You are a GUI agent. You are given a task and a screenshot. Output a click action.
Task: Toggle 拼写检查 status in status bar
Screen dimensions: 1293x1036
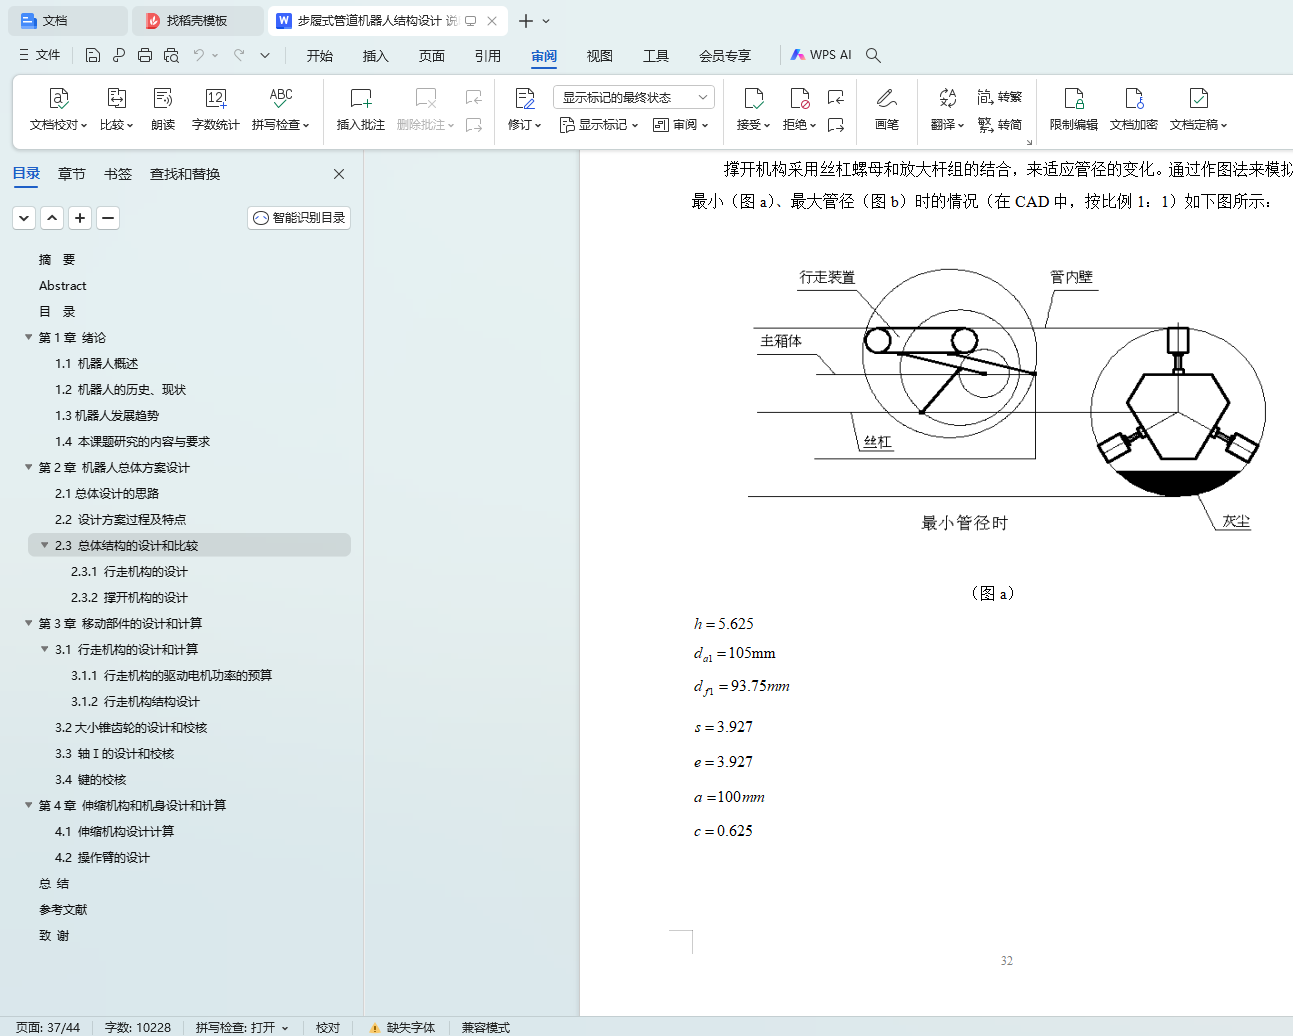click(242, 1027)
